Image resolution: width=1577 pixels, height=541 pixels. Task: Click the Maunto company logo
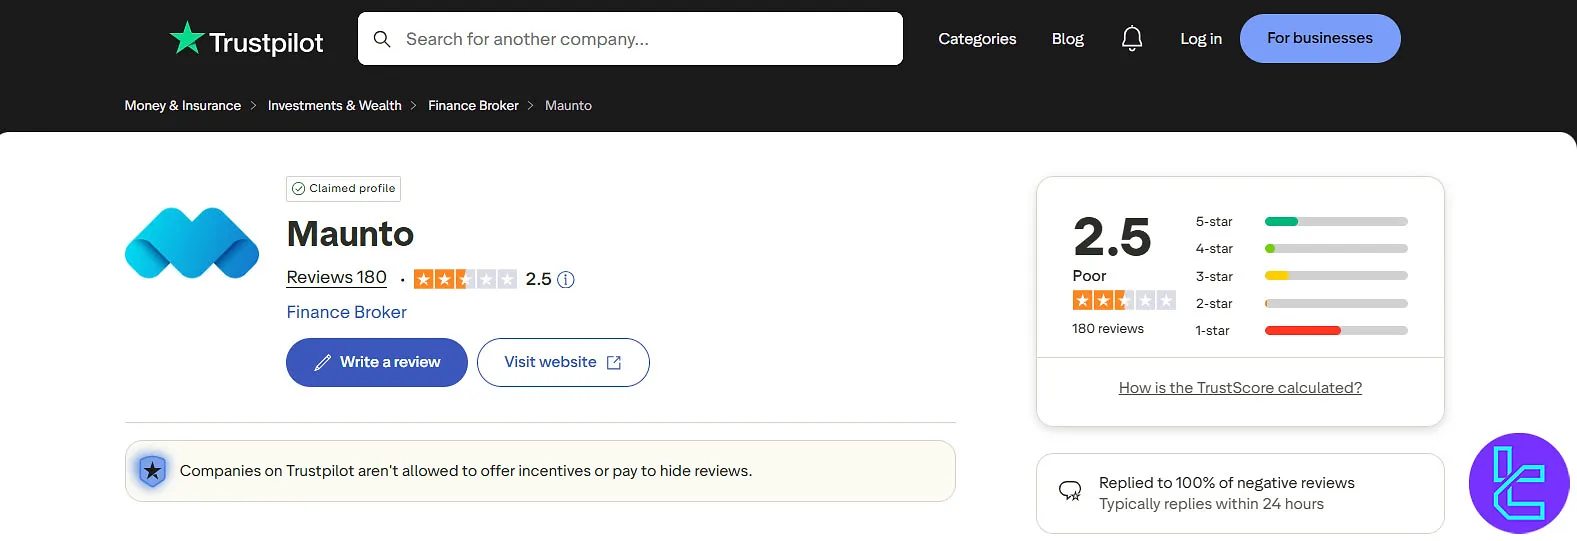click(x=192, y=243)
